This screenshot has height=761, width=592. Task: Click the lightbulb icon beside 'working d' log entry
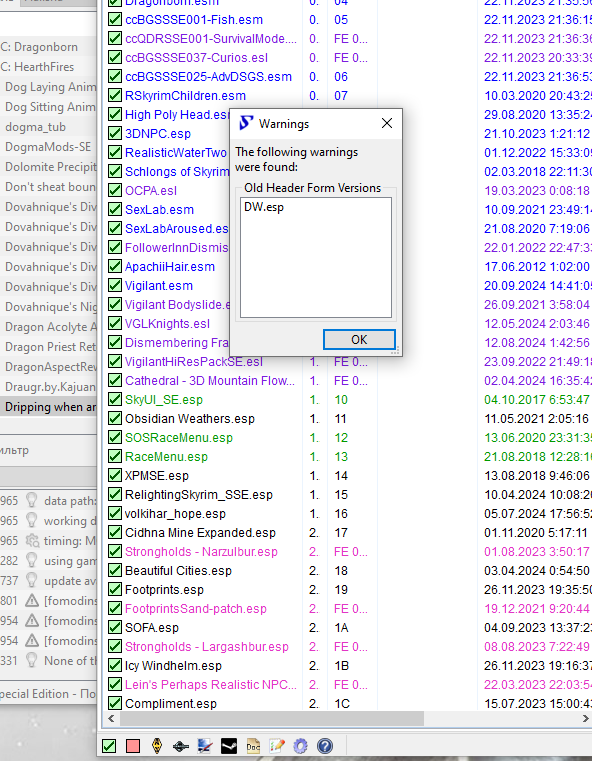pyautogui.click(x=32, y=520)
